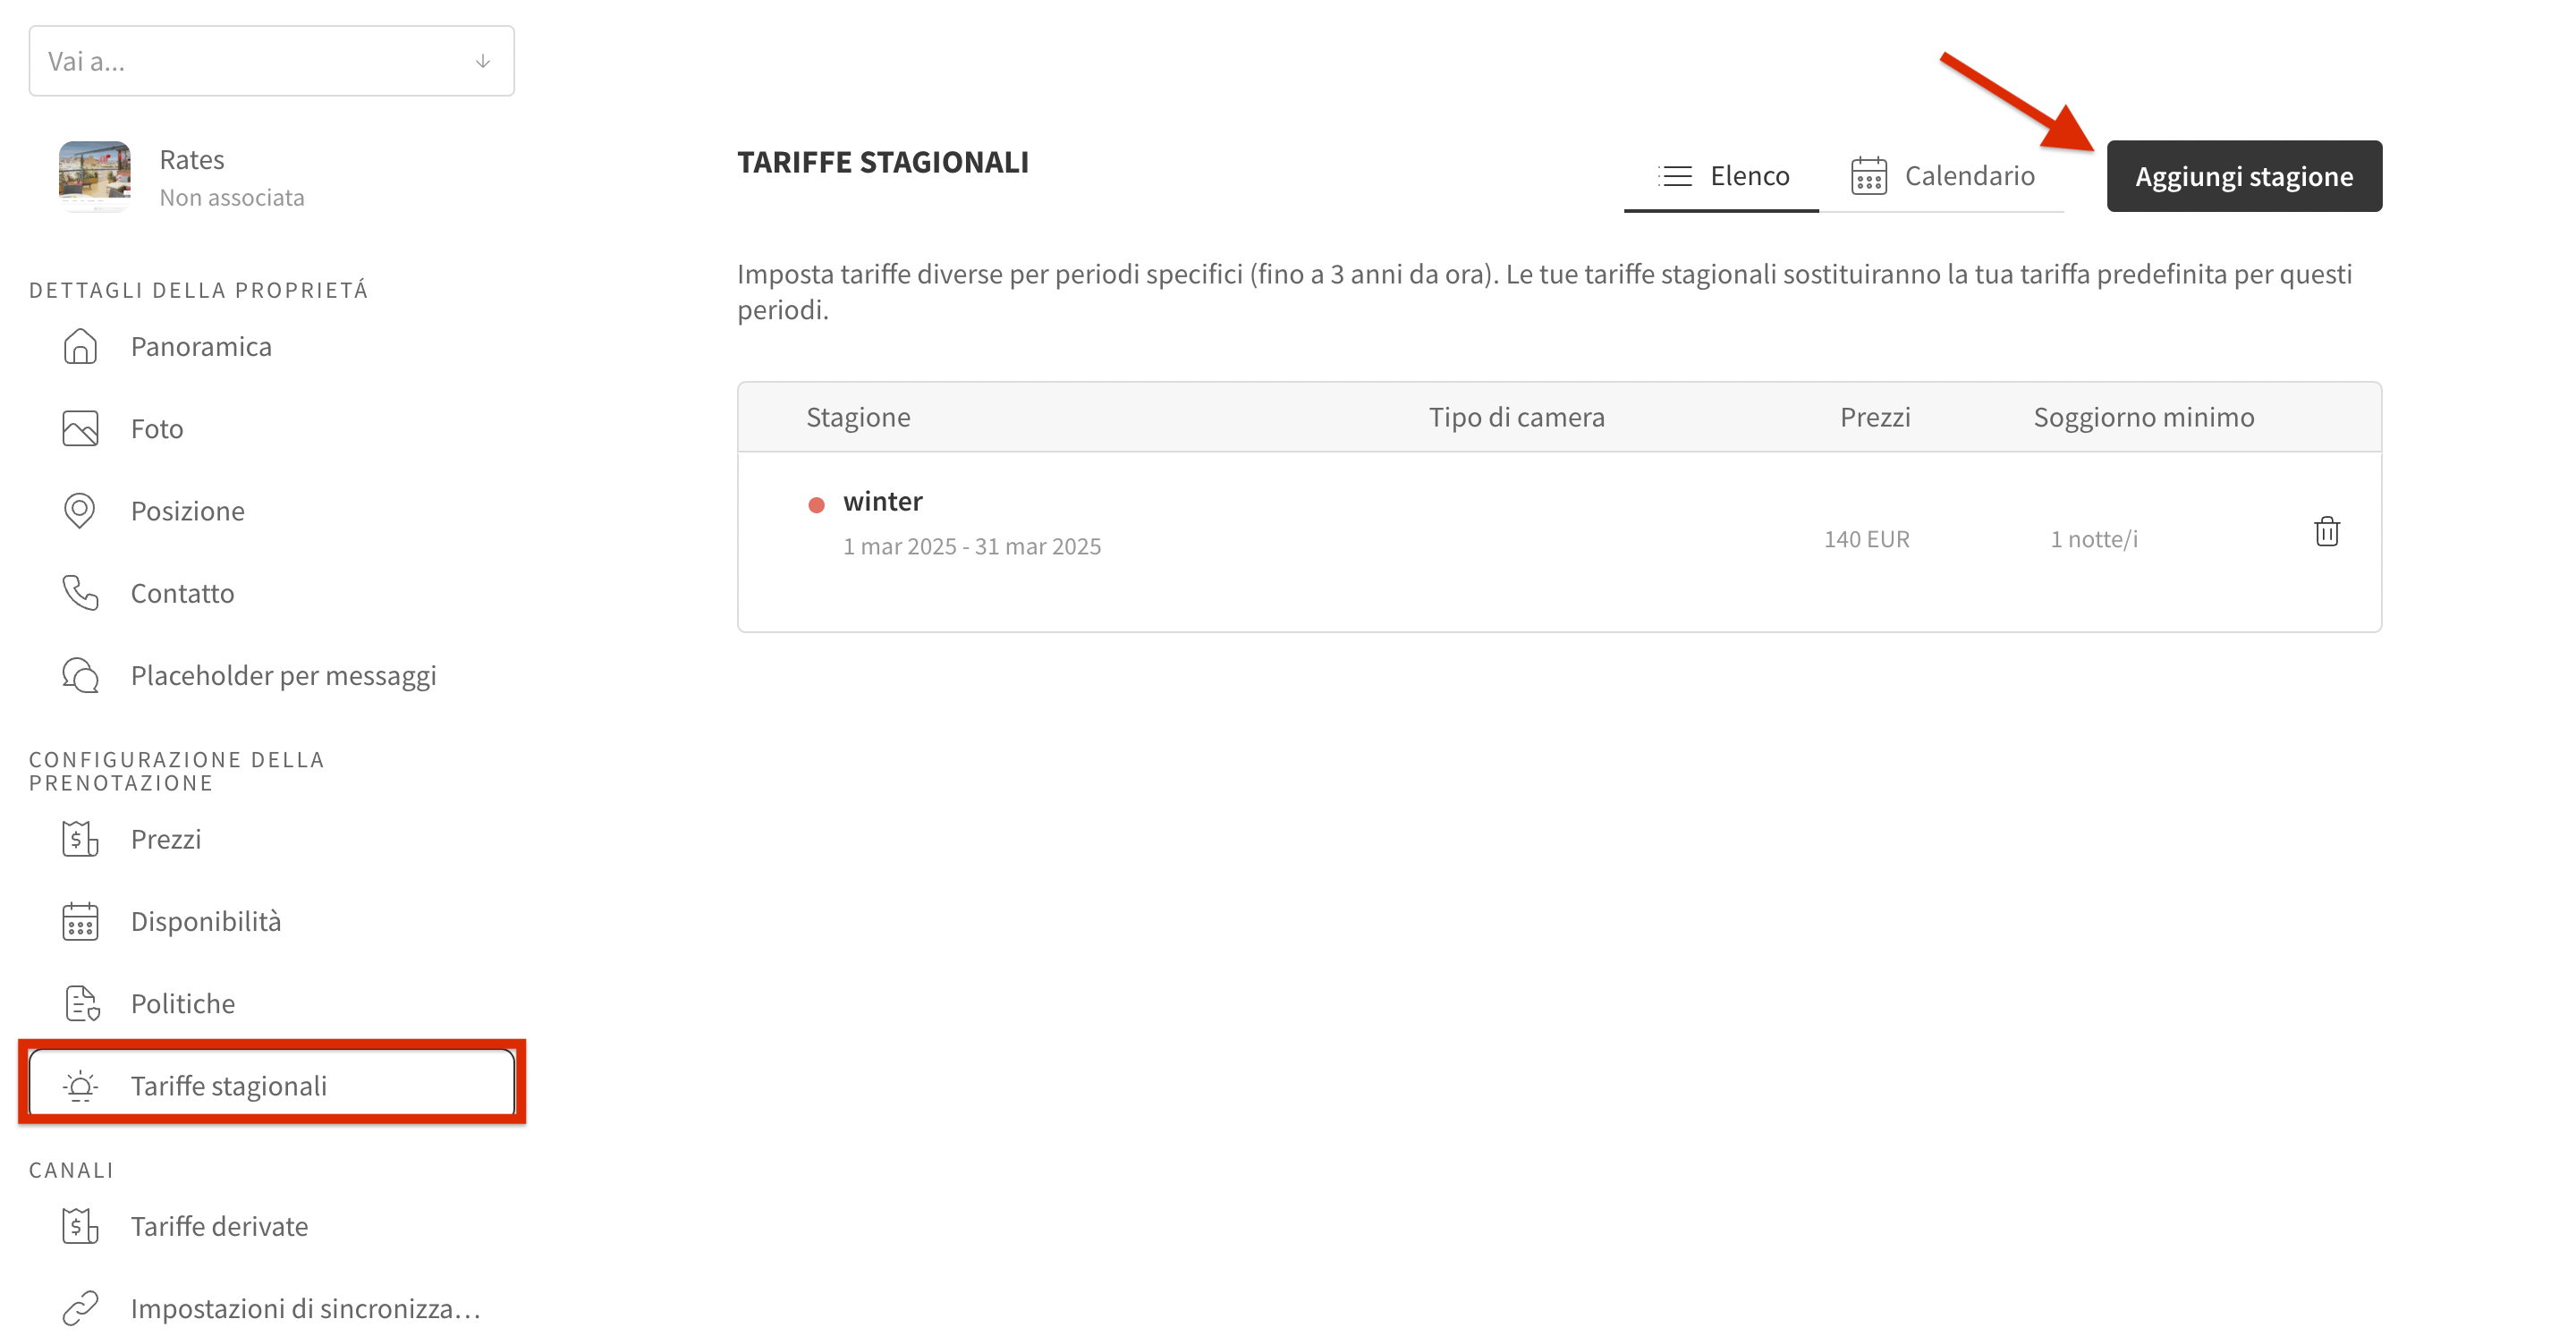Click the Panoramica house icon

[x=80, y=346]
